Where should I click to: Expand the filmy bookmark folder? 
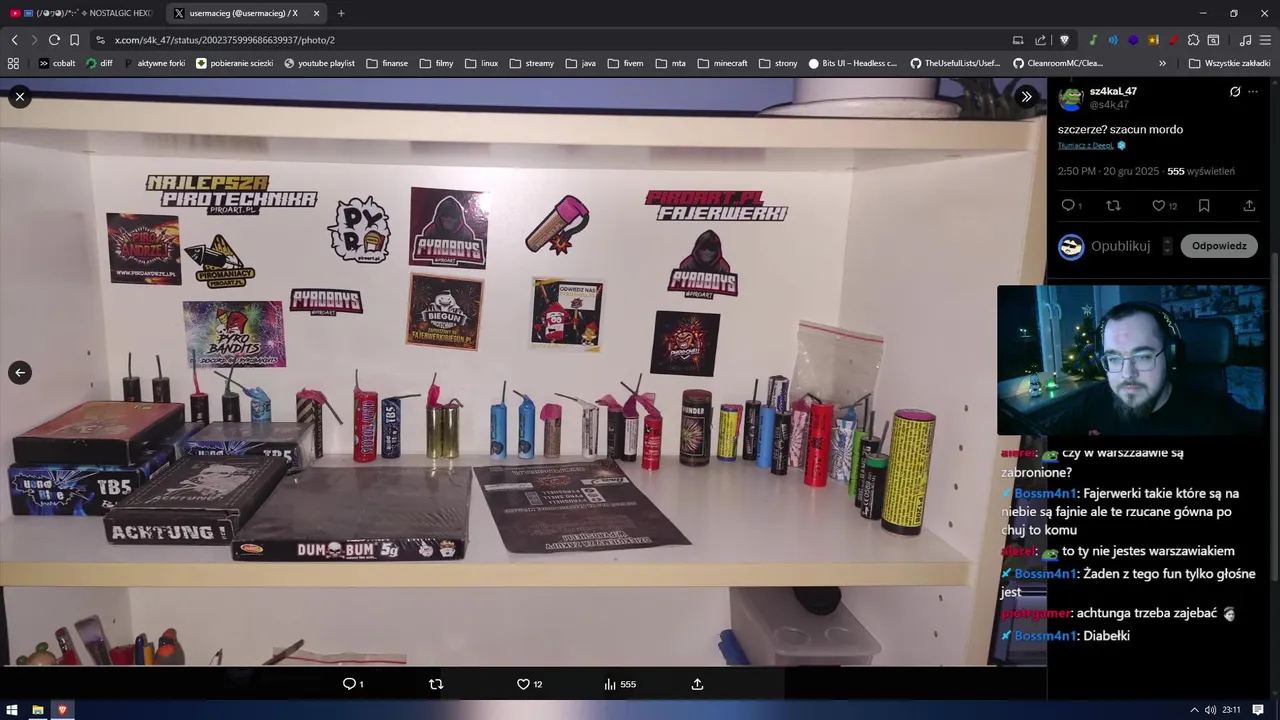pos(436,63)
